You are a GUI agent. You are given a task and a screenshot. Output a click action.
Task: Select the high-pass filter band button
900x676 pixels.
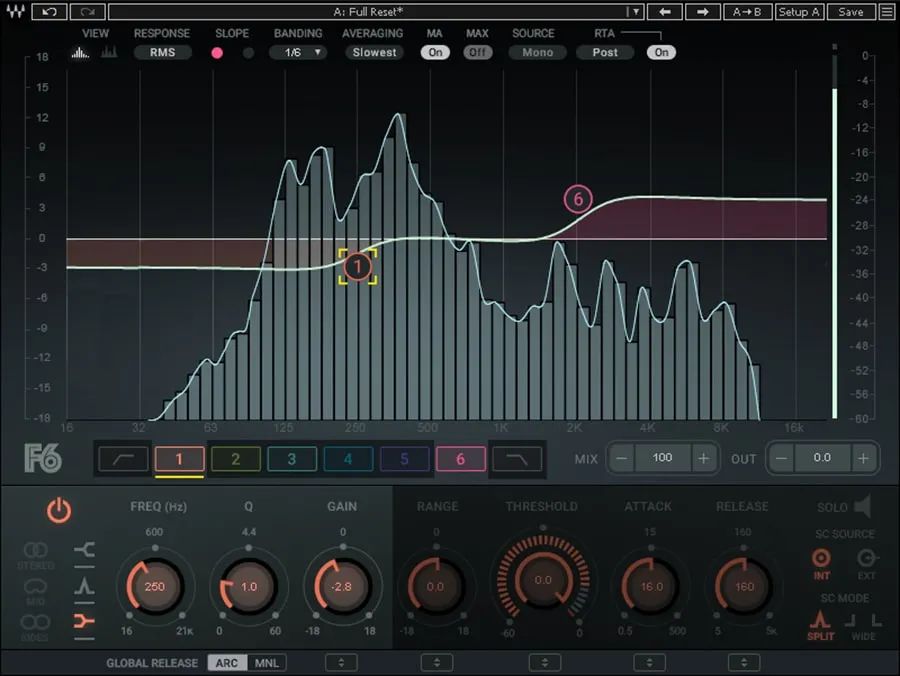(x=123, y=459)
